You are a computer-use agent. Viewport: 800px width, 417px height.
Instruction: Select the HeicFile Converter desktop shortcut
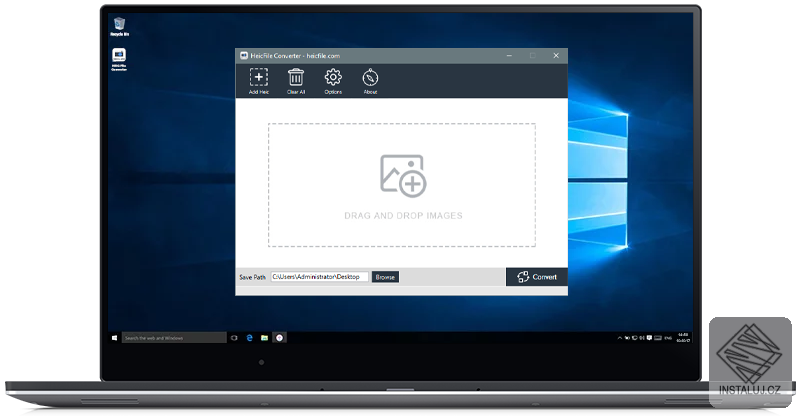(x=119, y=60)
